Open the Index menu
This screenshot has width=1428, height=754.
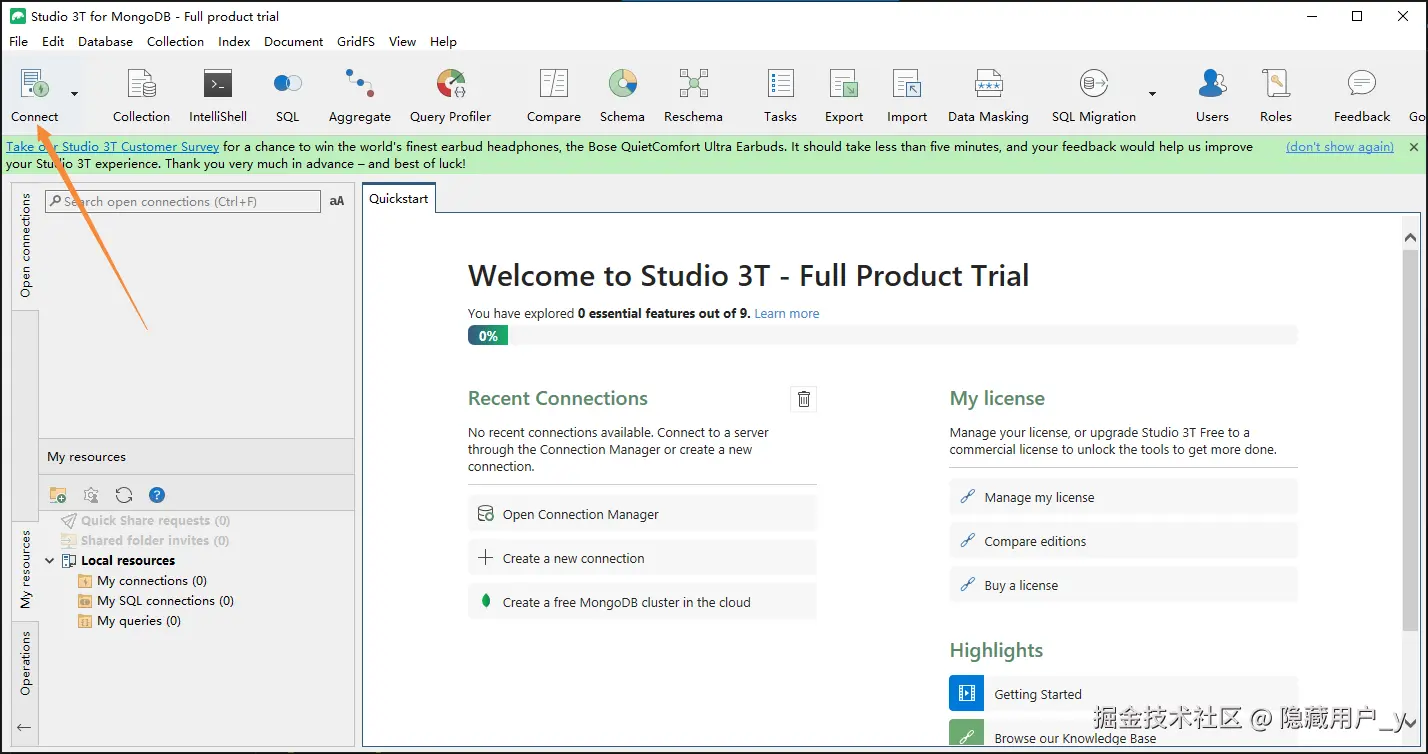click(x=234, y=42)
